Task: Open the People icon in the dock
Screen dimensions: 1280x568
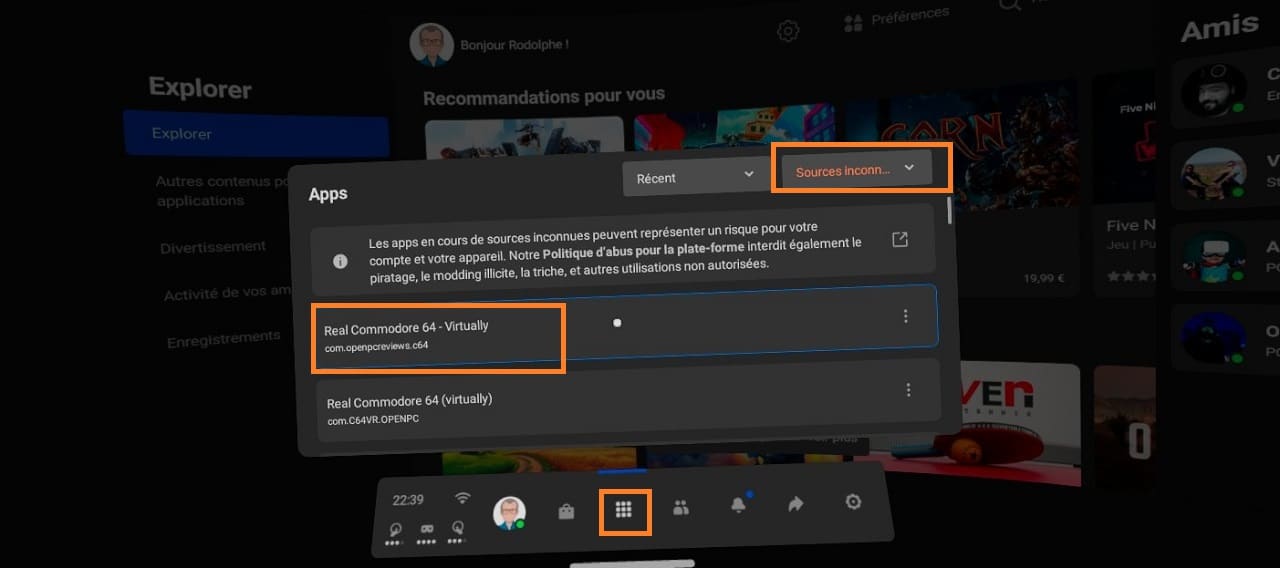Action: tap(681, 508)
